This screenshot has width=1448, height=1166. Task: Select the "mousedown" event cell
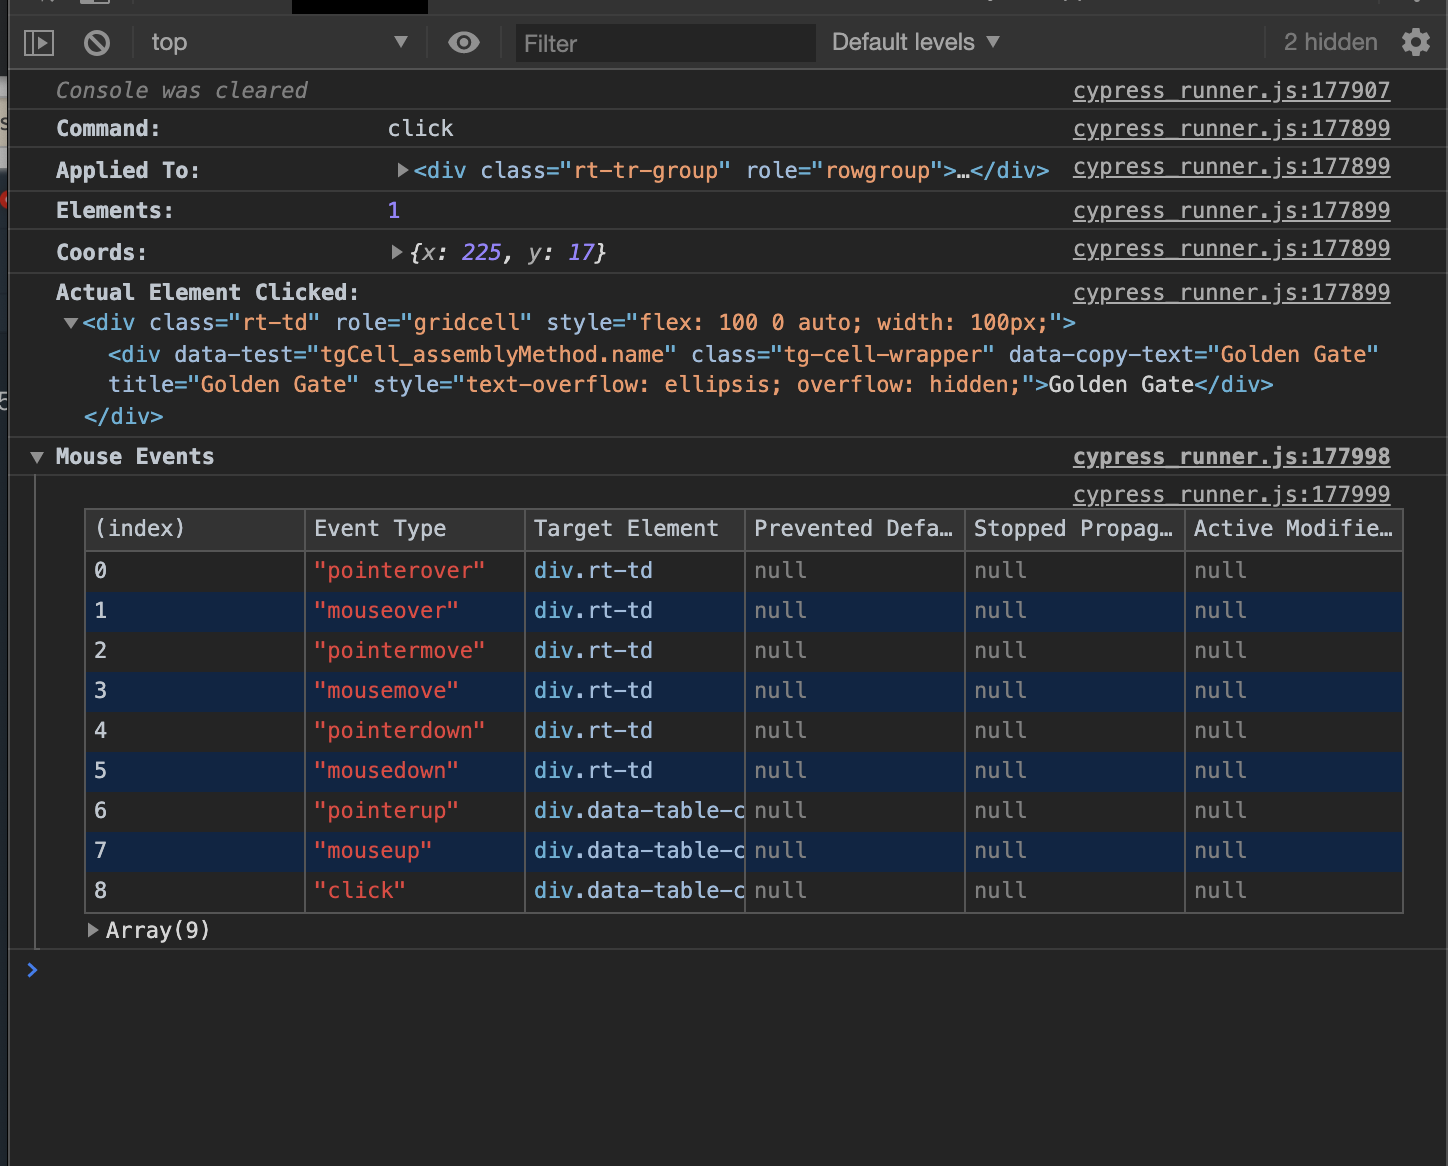415,771
